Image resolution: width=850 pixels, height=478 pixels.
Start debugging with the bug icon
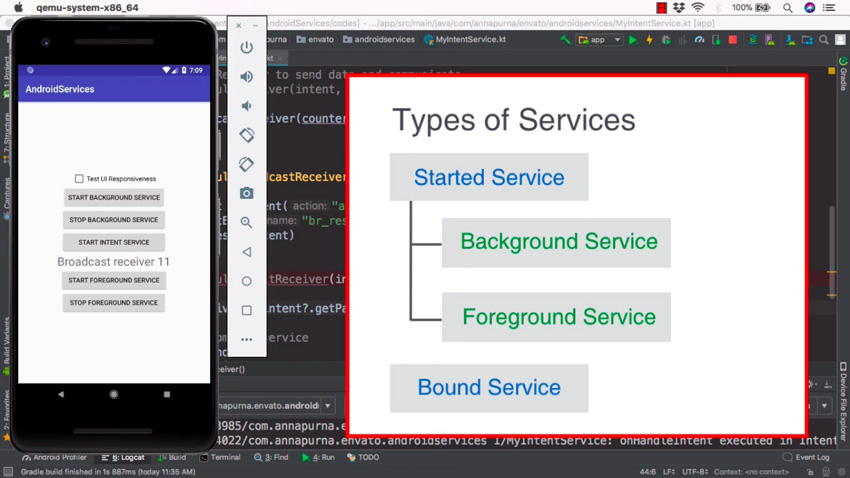coord(666,40)
